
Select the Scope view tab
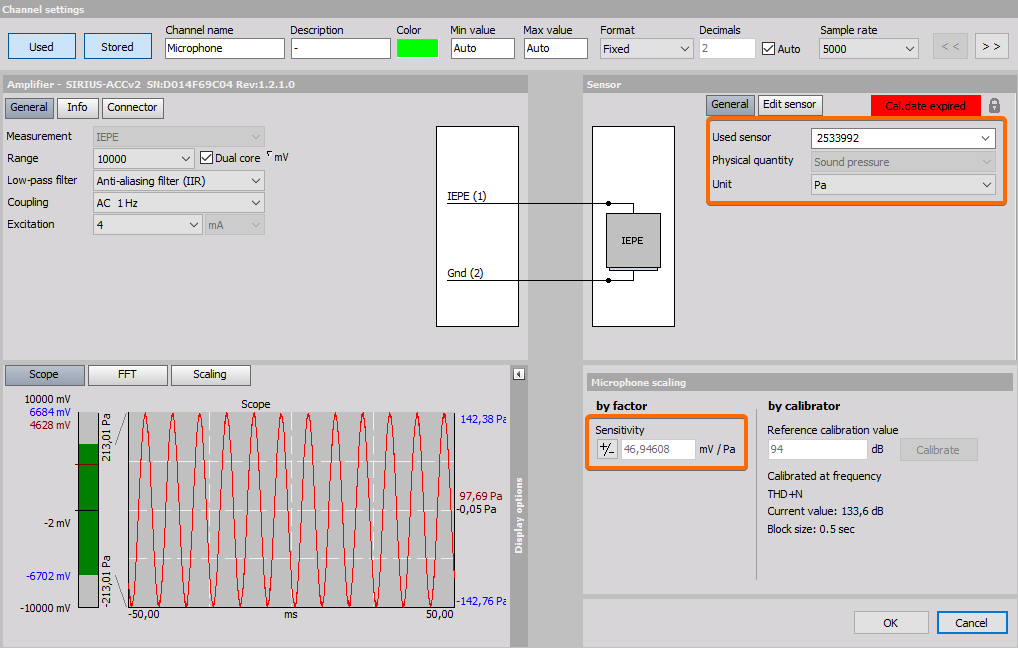coord(44,375)
